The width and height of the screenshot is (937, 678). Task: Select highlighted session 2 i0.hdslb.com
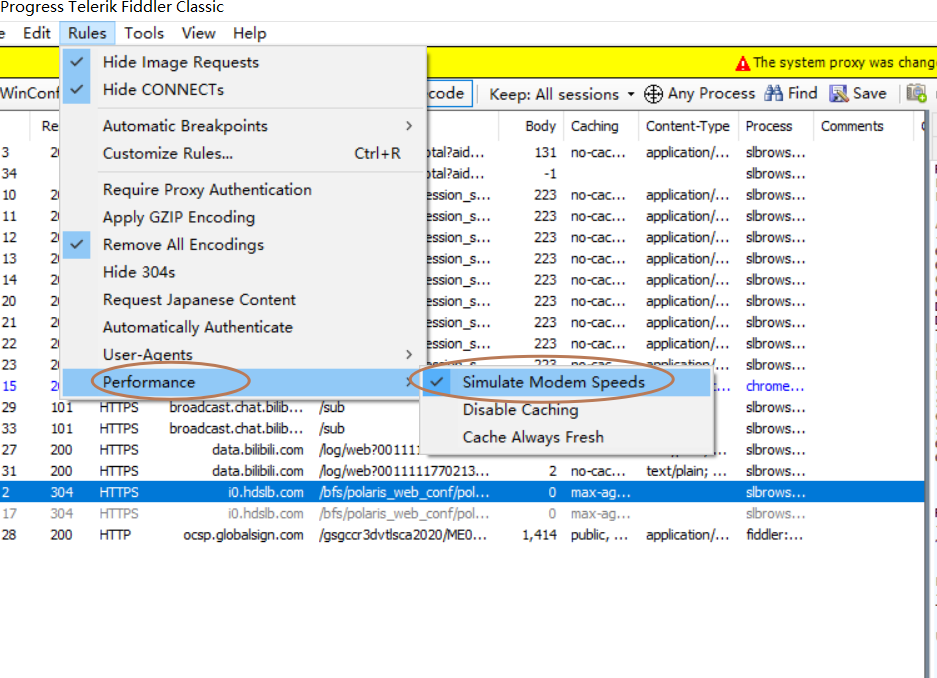click(x=463, y=492)
